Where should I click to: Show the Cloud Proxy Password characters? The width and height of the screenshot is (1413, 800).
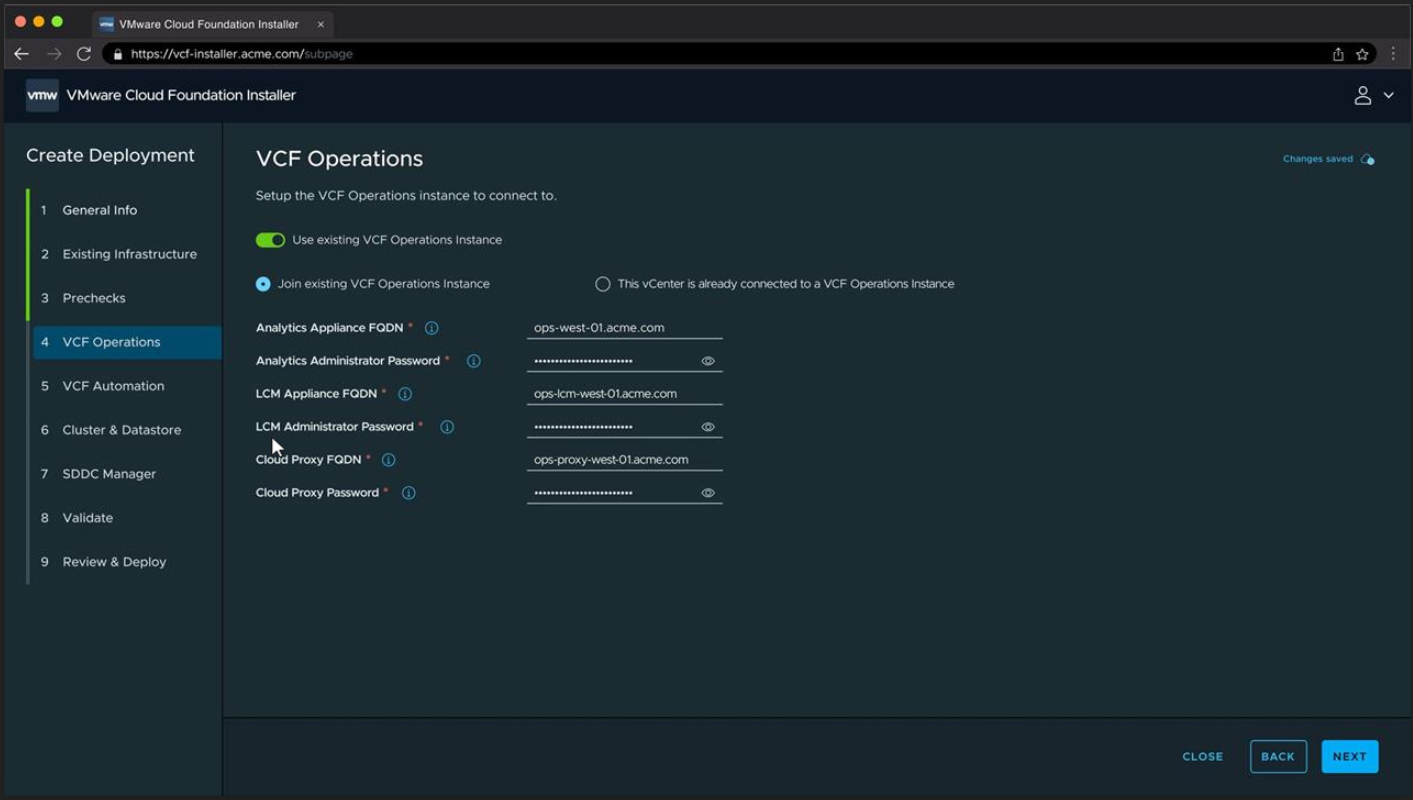(x=708, y=493)
